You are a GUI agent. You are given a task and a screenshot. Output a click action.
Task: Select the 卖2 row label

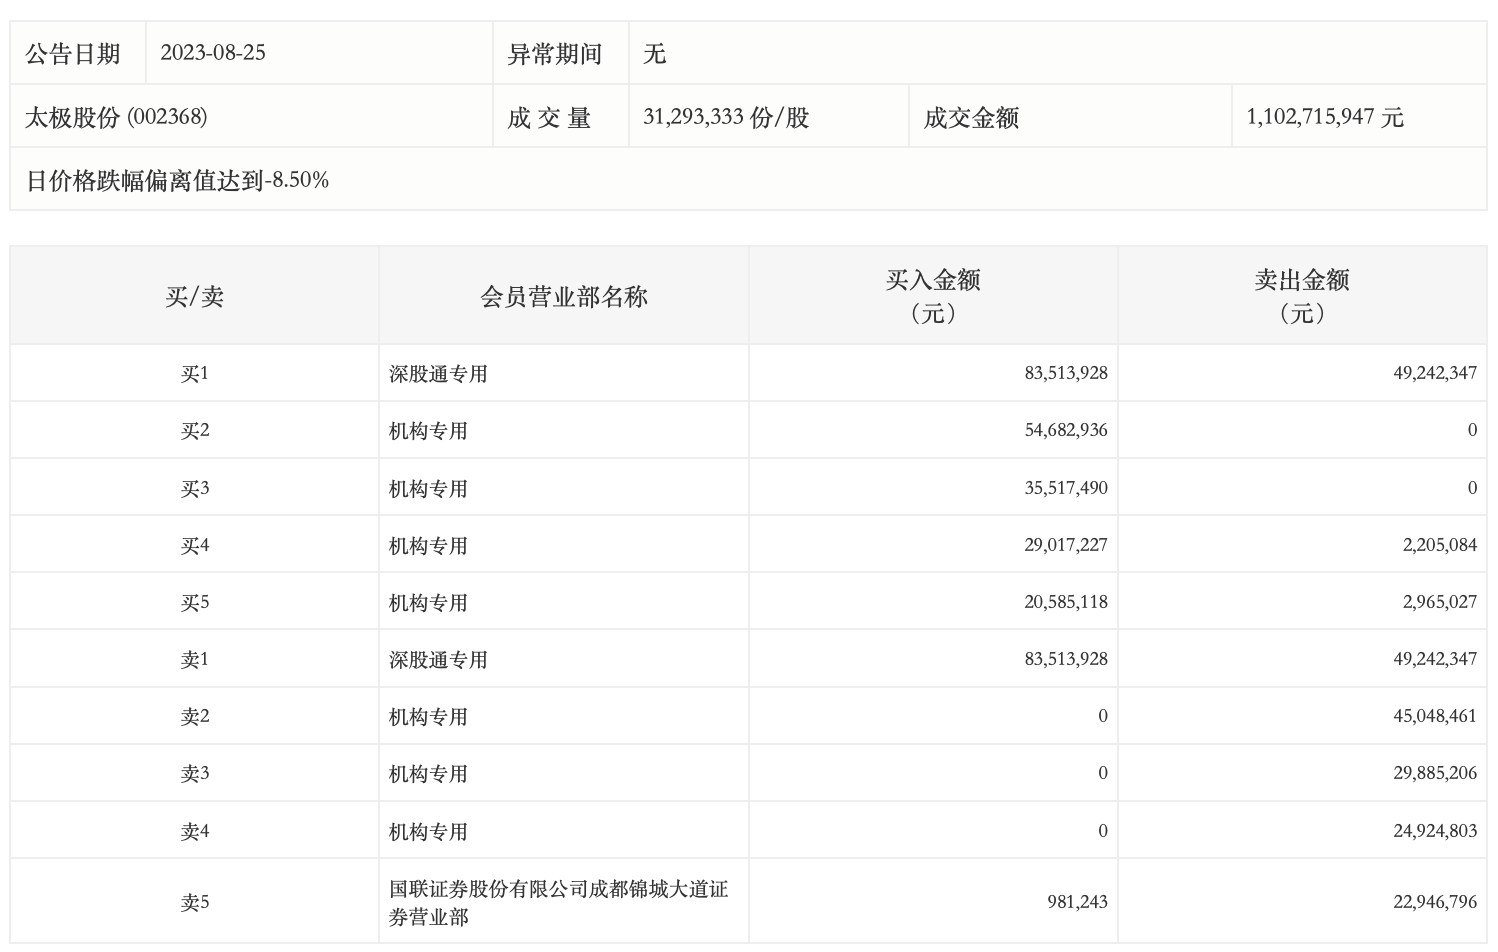[x=195, y=717]
